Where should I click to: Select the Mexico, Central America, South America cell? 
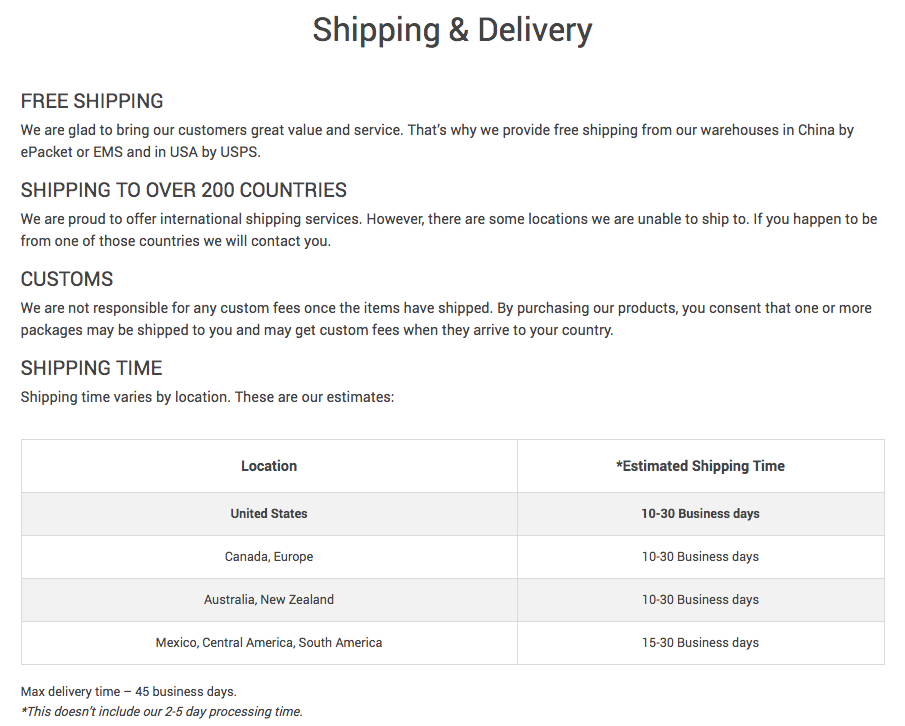tap(269, 643)
